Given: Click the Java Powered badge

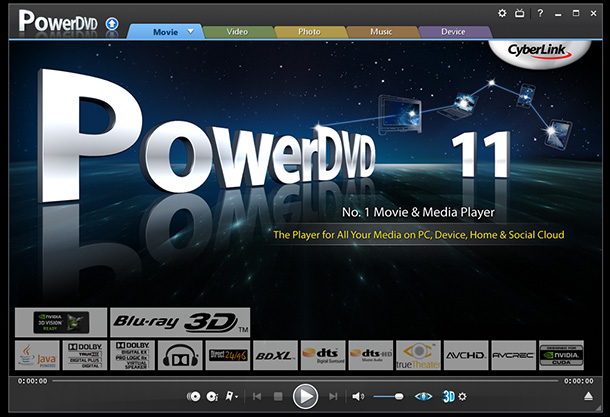Looking at the screenshot, I should click(37, 356).
